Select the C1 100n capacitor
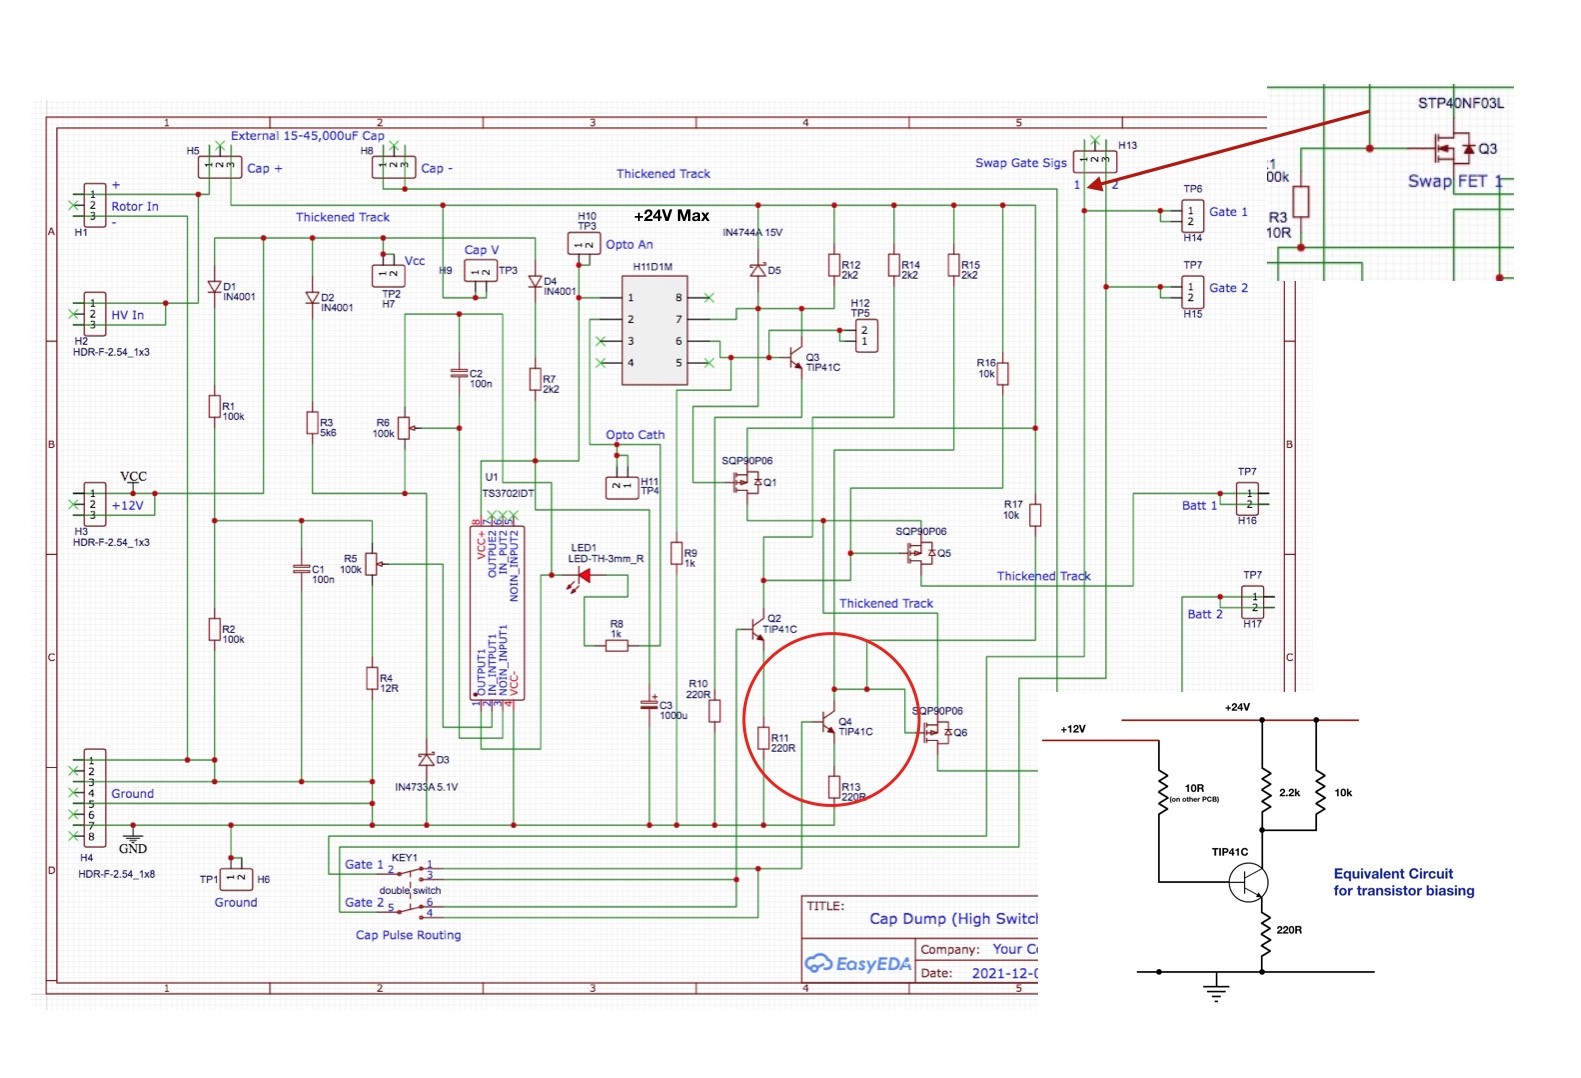 (x=302, y=569)
